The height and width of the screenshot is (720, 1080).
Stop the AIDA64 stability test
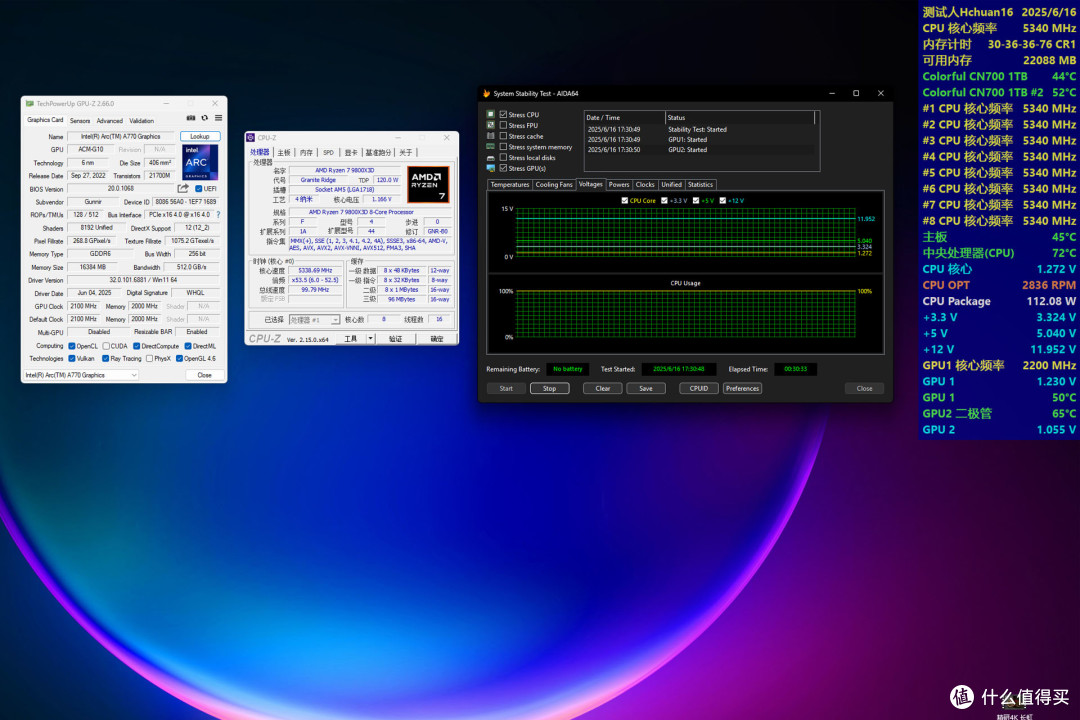click(549, 389)
